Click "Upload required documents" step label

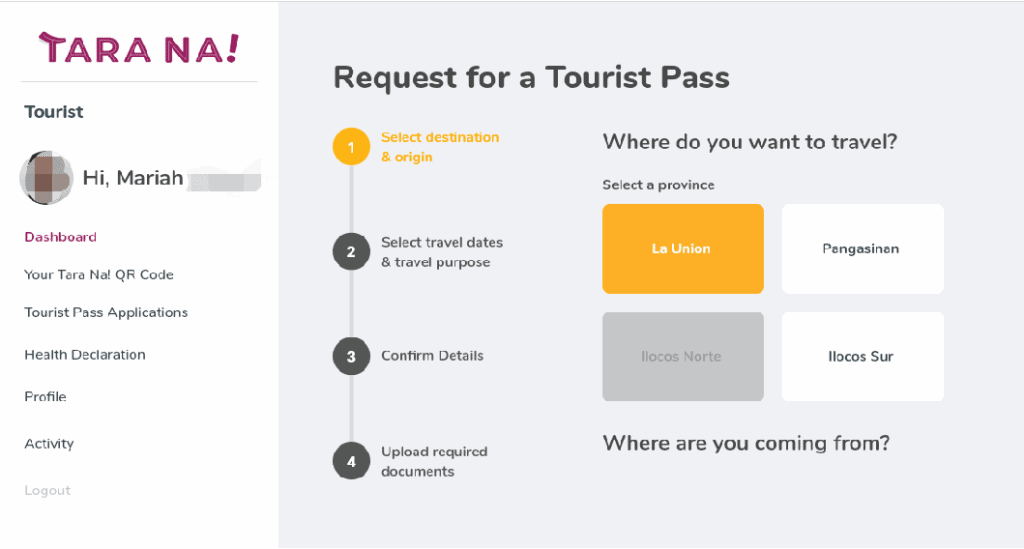(434, 461)
